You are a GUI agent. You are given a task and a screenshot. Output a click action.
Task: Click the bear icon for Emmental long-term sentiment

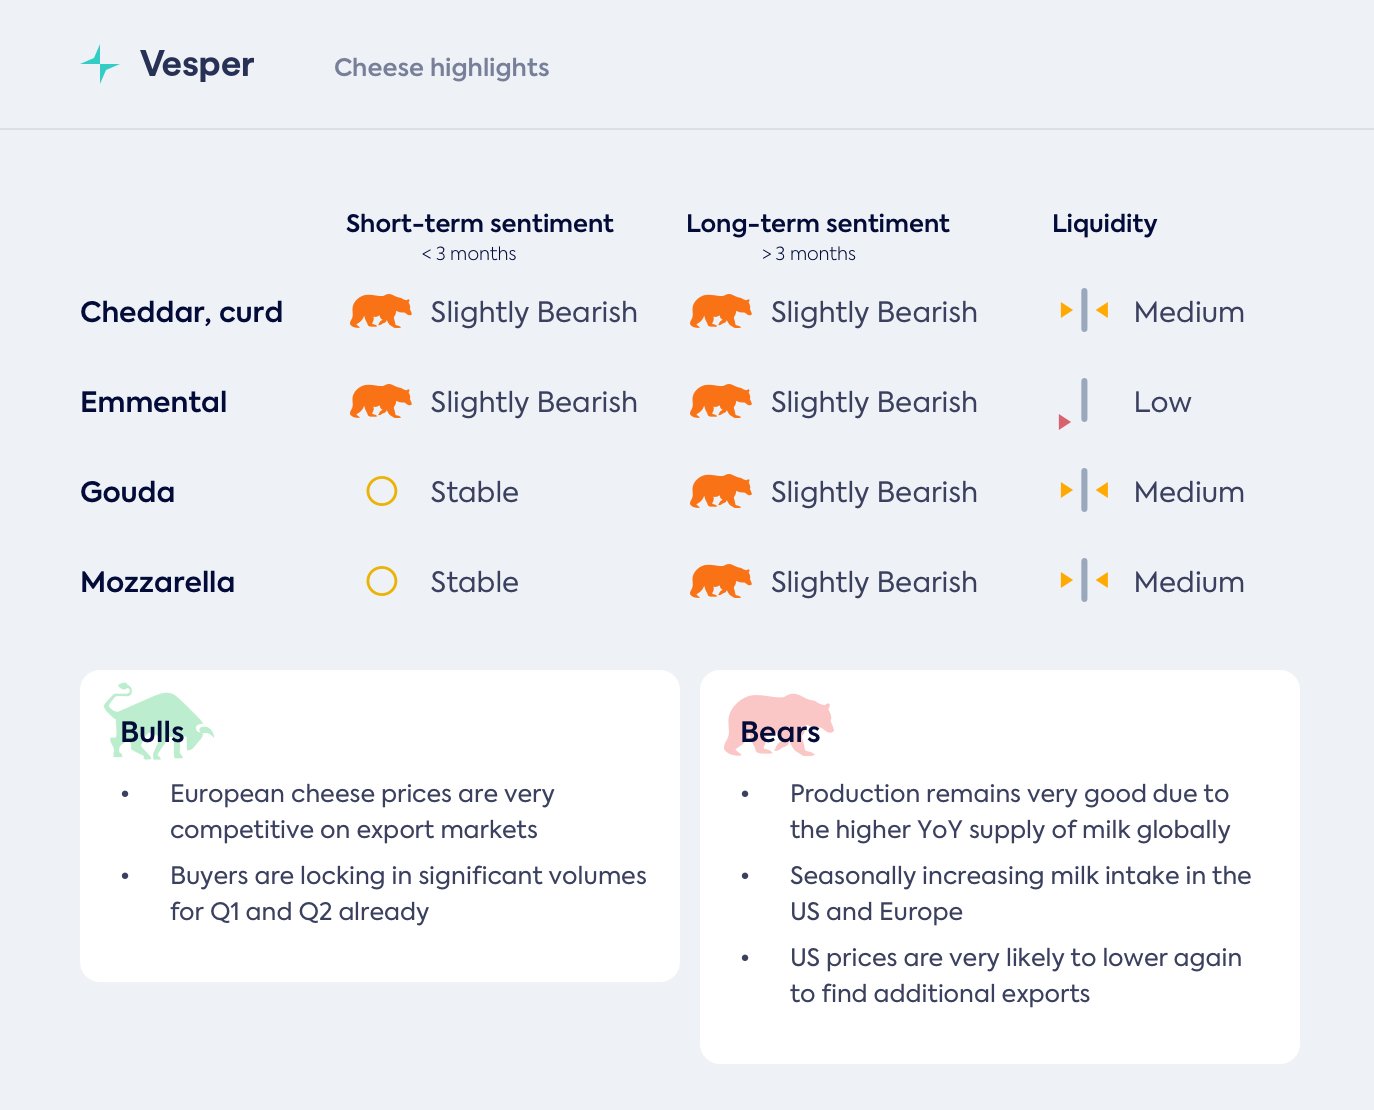[x=720, y=402]
